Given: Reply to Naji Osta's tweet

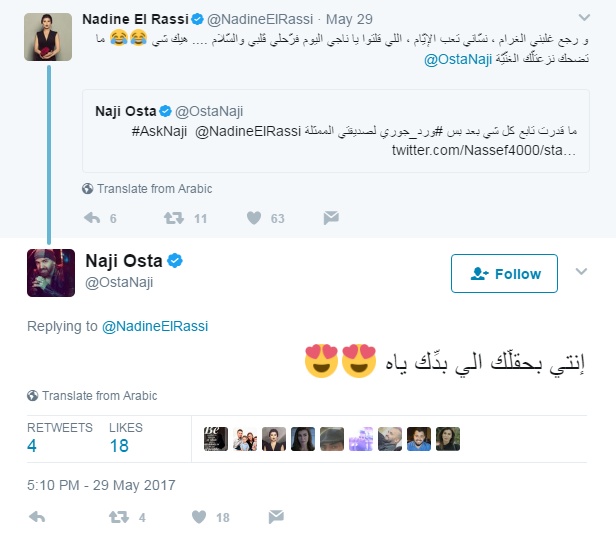Looking at the screenshot, I should pos(37,517).
